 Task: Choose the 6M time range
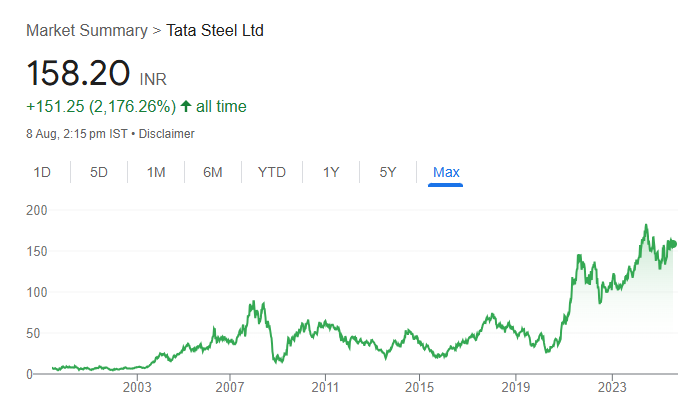click(x=213, y=172)
